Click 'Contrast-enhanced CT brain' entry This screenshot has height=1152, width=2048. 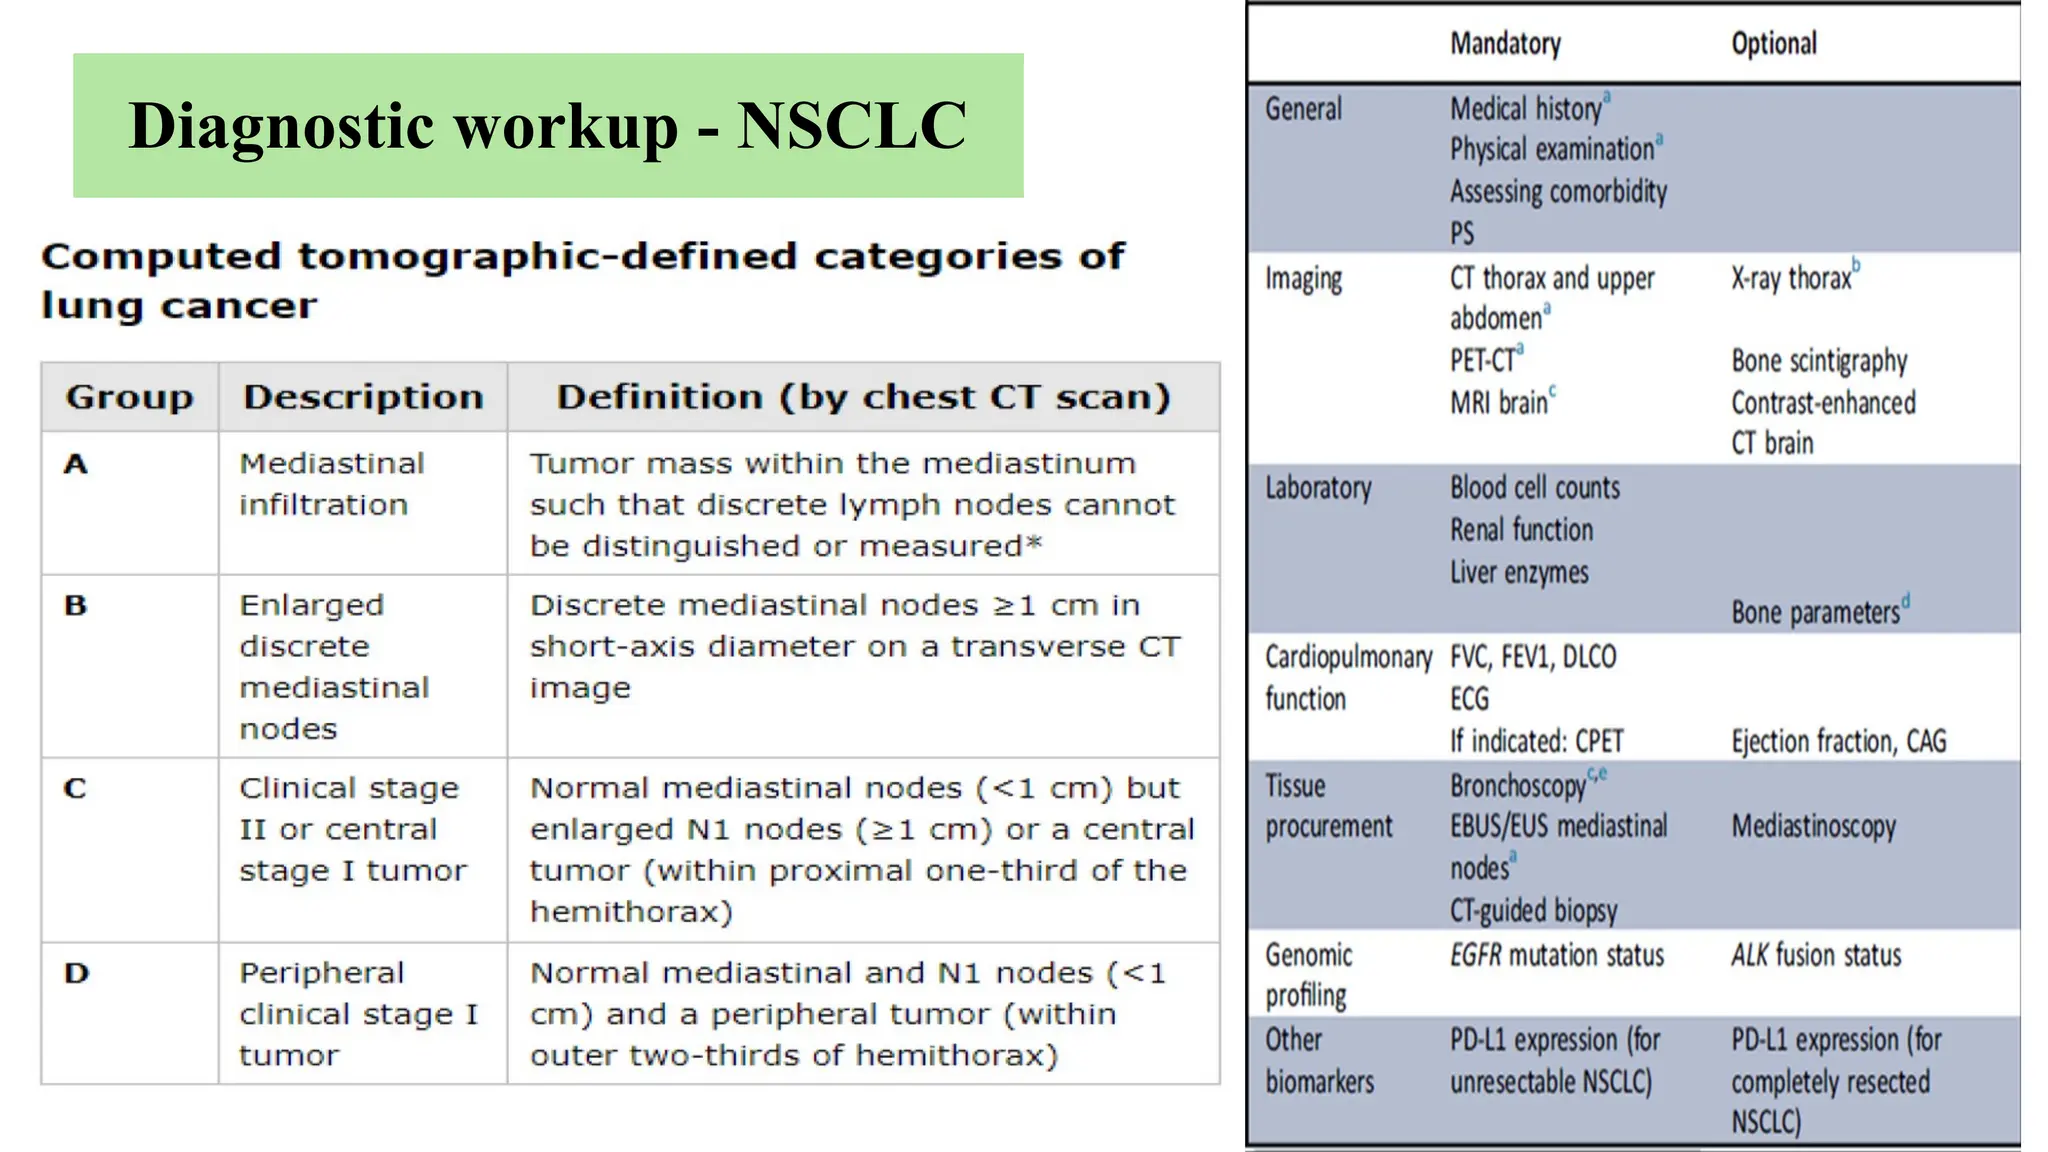[1823, 423]
